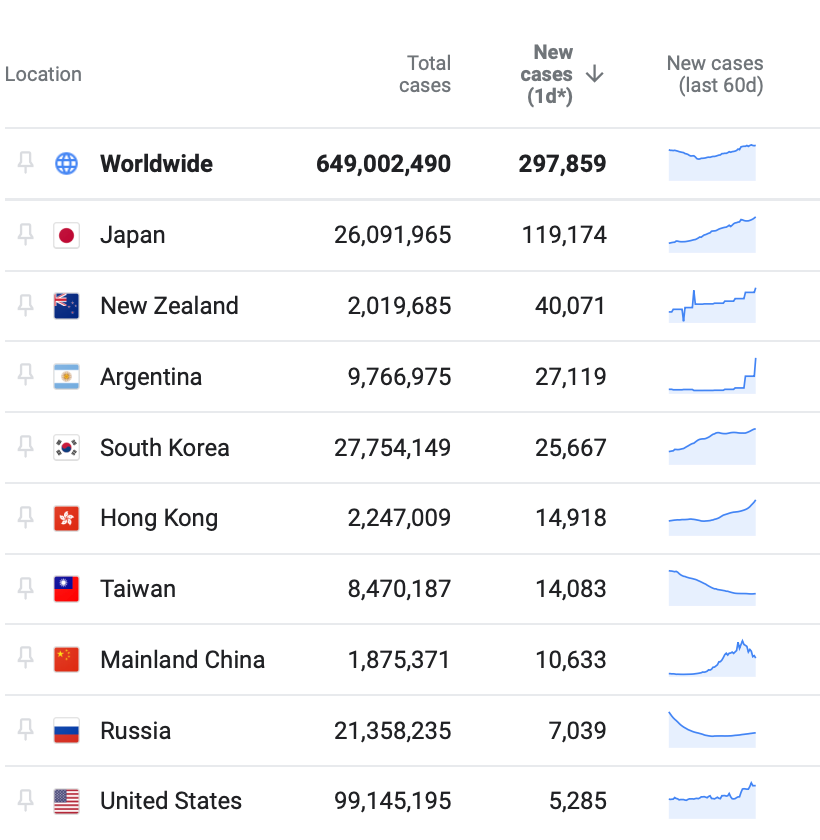The width and height of the screenshot is (820, 840).
Task: Click the Russia flag icon
Action: 66,731
